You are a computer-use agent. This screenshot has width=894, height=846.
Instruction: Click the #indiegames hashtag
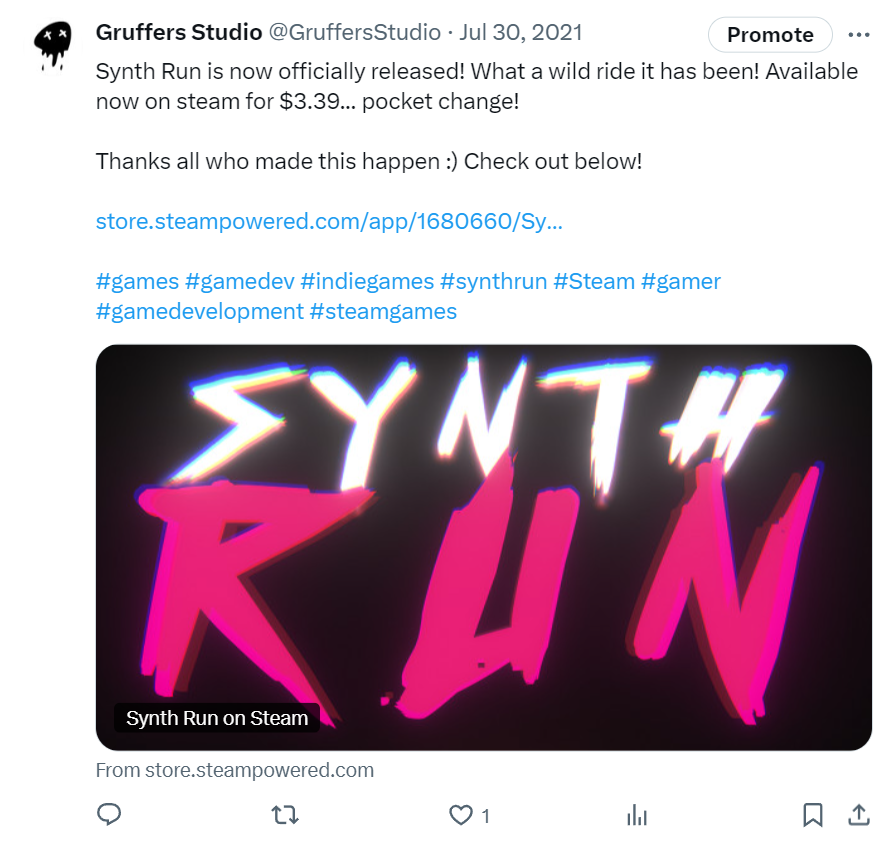(367, 281)
